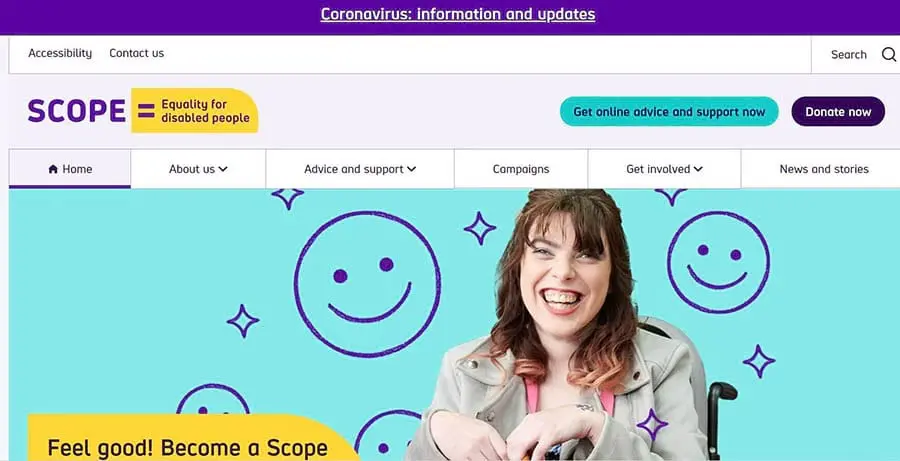The image size is (900, 461).
Task: Open the Campaigns menu item
Action: pyautogui.click(x=521, y=169)
